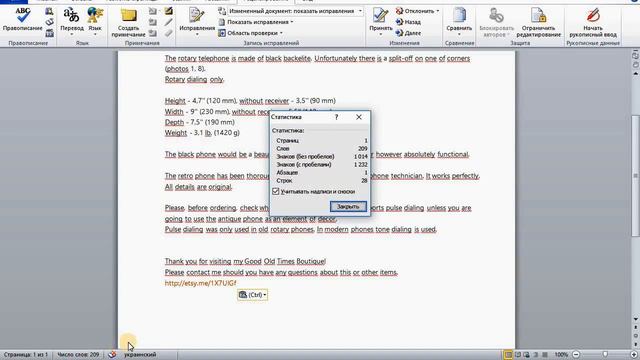Click the previous comment icon in Примечания group
The width and height of the screenshot is (640, 360).
pos(153,22)
